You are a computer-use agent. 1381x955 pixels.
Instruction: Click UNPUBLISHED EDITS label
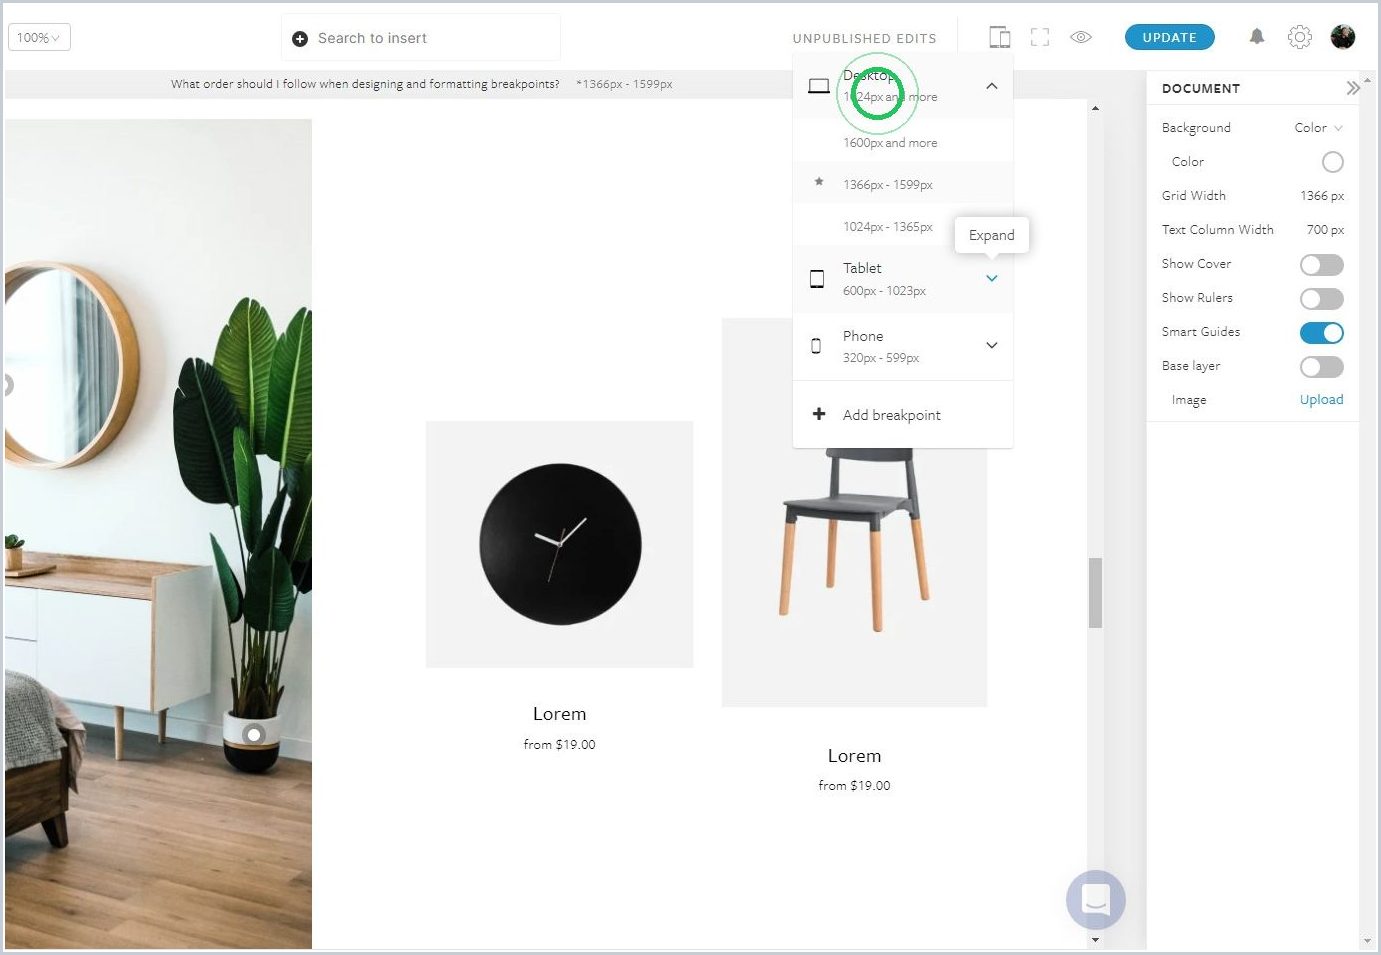click(864, 38)
